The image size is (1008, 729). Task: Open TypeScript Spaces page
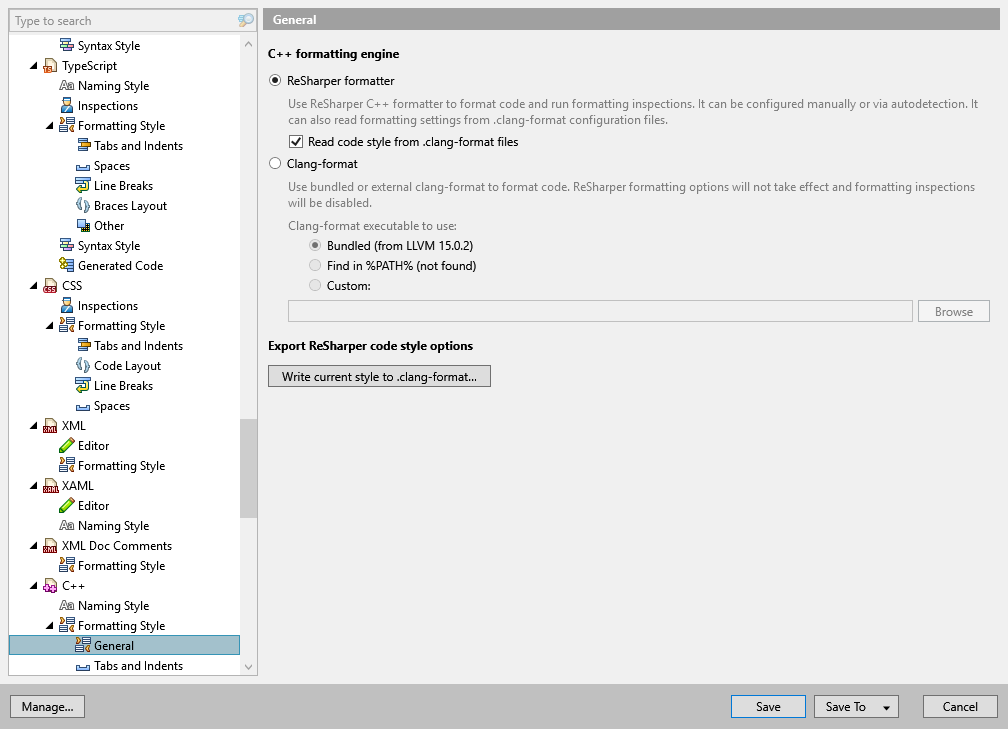click(112, 166)
